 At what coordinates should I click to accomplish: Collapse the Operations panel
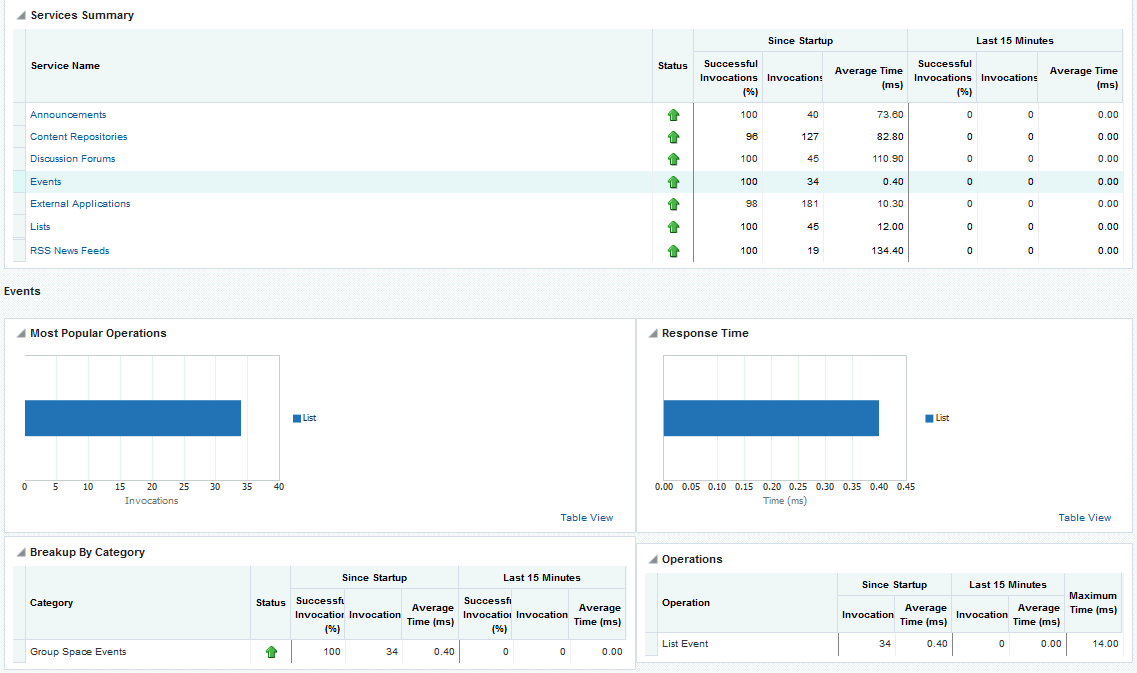pos(652,560)
